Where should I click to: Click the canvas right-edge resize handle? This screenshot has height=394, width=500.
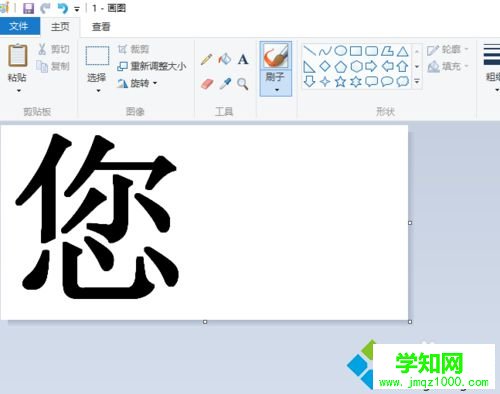click(410, 223)
